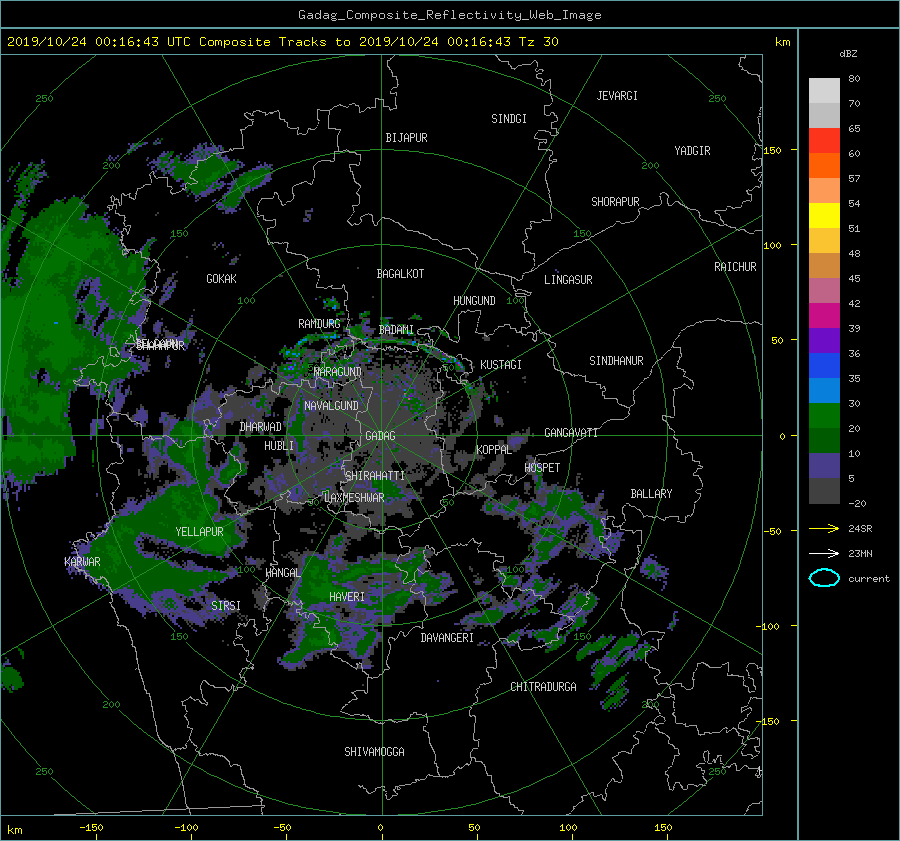
Task: Click the YADGIR city label
Action: (x=692, y=151)
